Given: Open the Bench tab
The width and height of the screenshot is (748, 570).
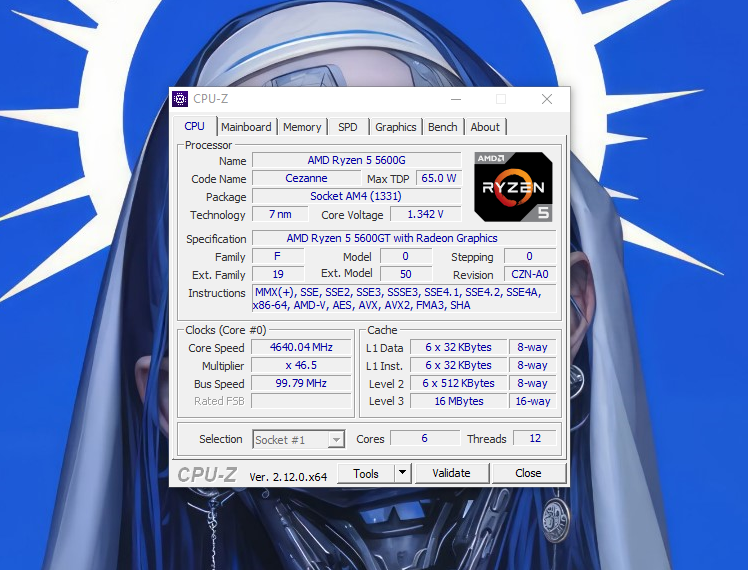Looking at the screenshot, I should coord(443,127).
